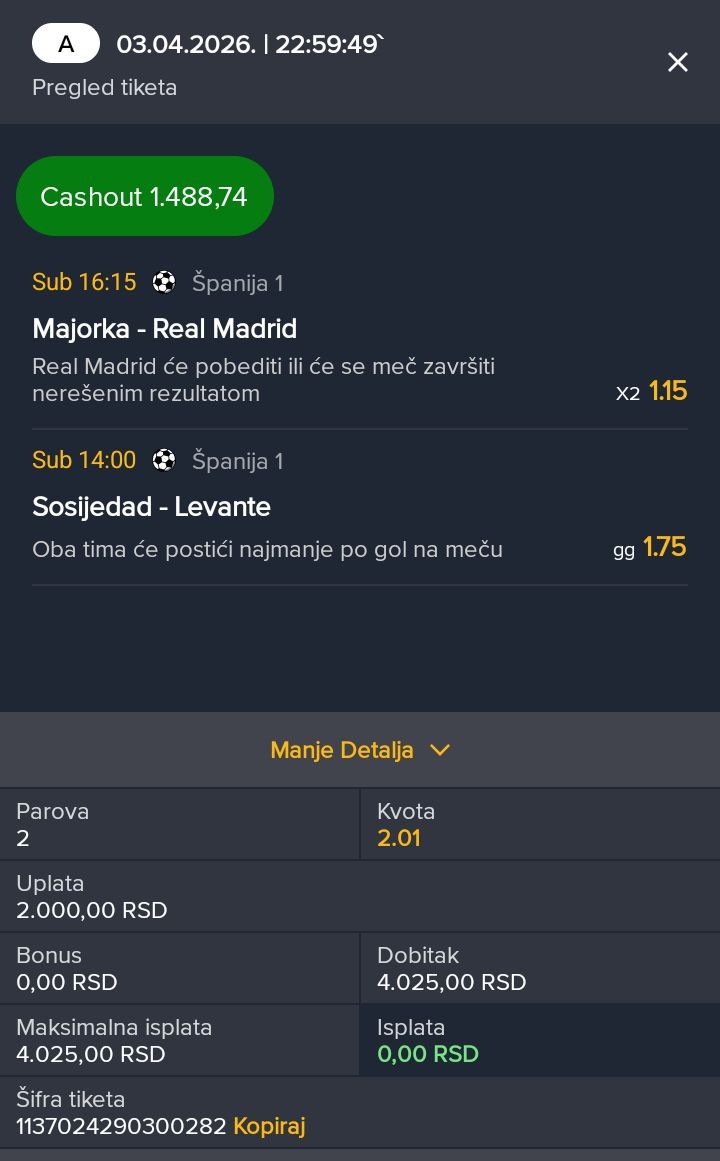
Task: Click the Pregled tiketa heading
Action: [104, 88]
